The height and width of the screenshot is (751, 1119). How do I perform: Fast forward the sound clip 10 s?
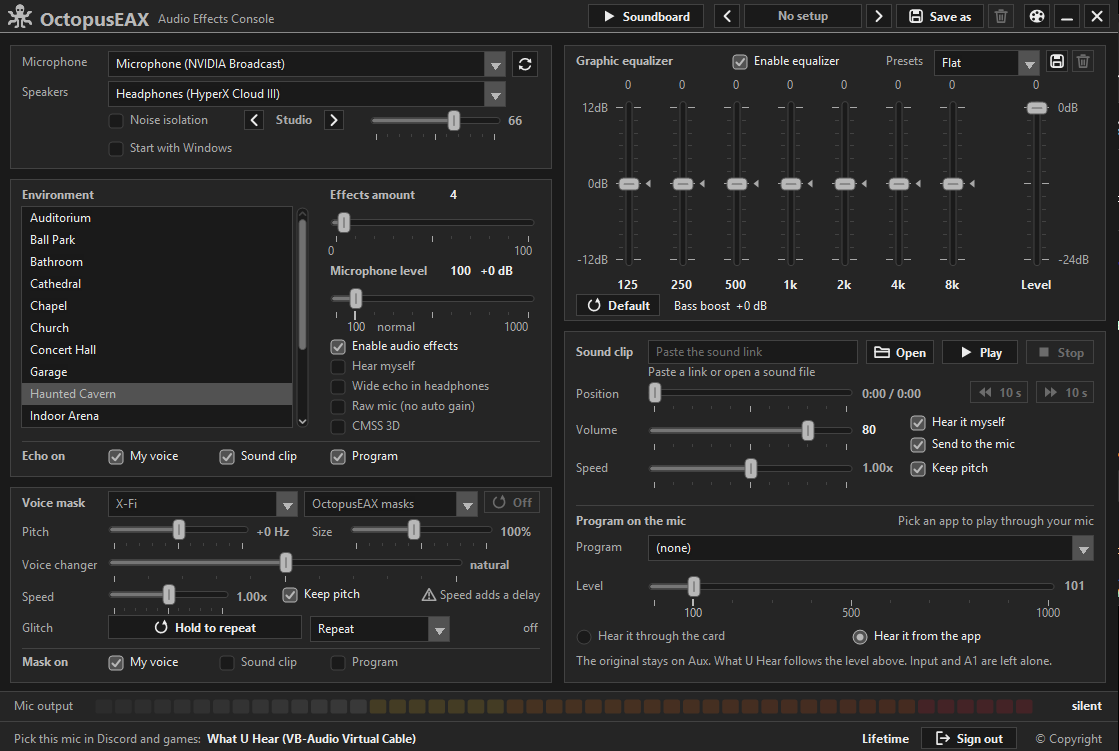coord(1065,393)
